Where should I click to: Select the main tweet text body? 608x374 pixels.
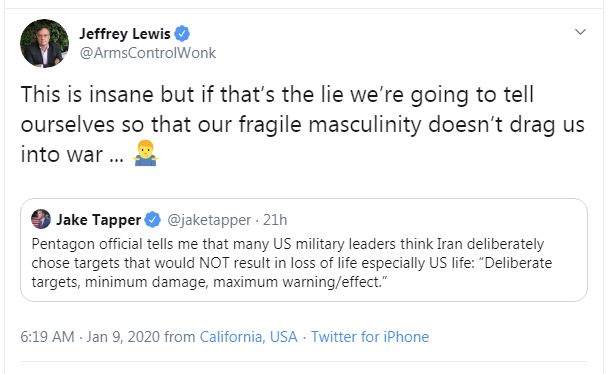click(x=302, y=125)
